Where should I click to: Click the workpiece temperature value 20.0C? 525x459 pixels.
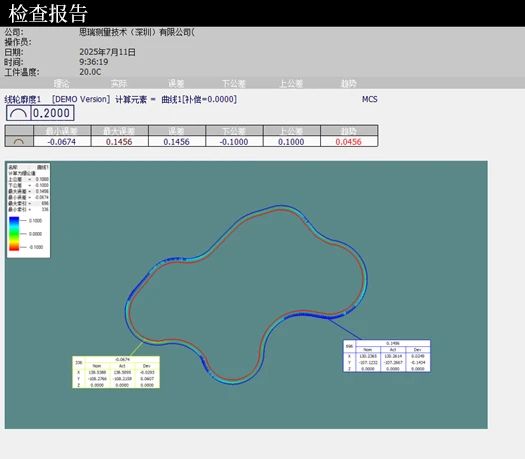click(x=90, y=72)
